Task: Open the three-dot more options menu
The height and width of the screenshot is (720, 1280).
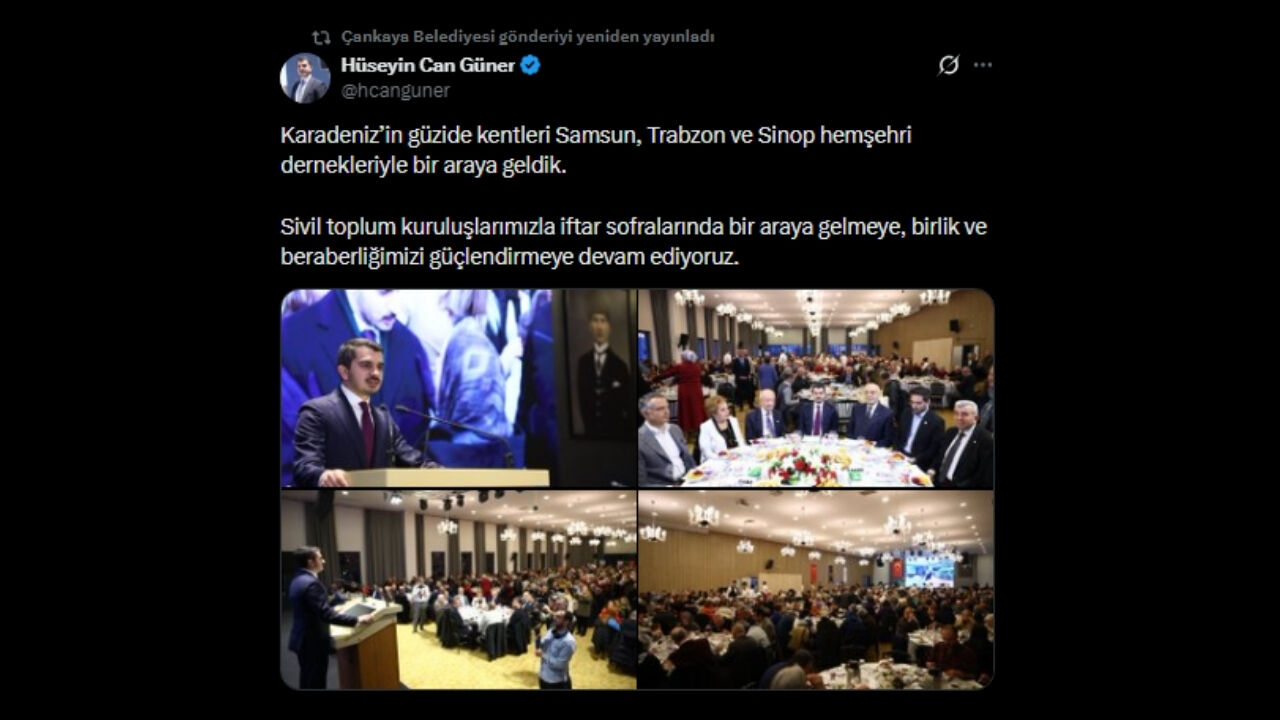Action: click(x=983, y=65)
